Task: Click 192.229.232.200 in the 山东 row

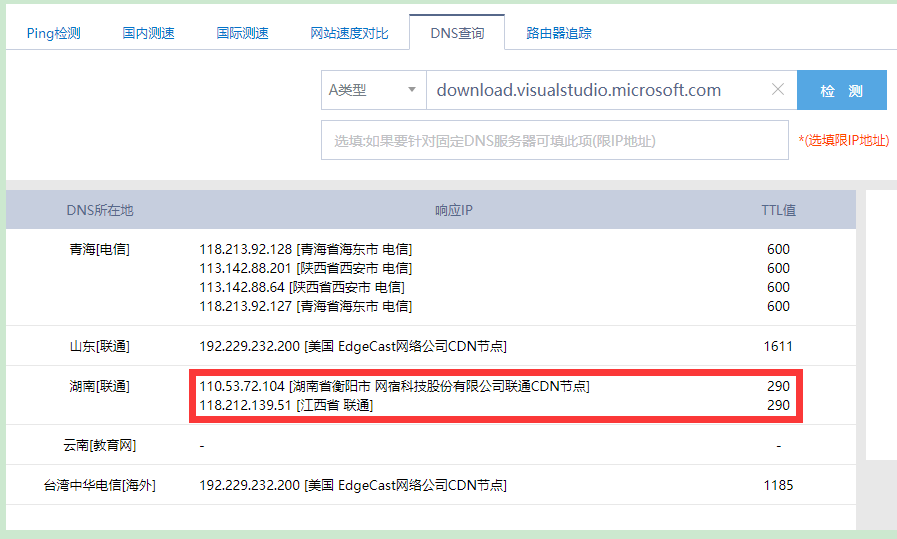Action: pyautogui.click(x=353, y=346)
